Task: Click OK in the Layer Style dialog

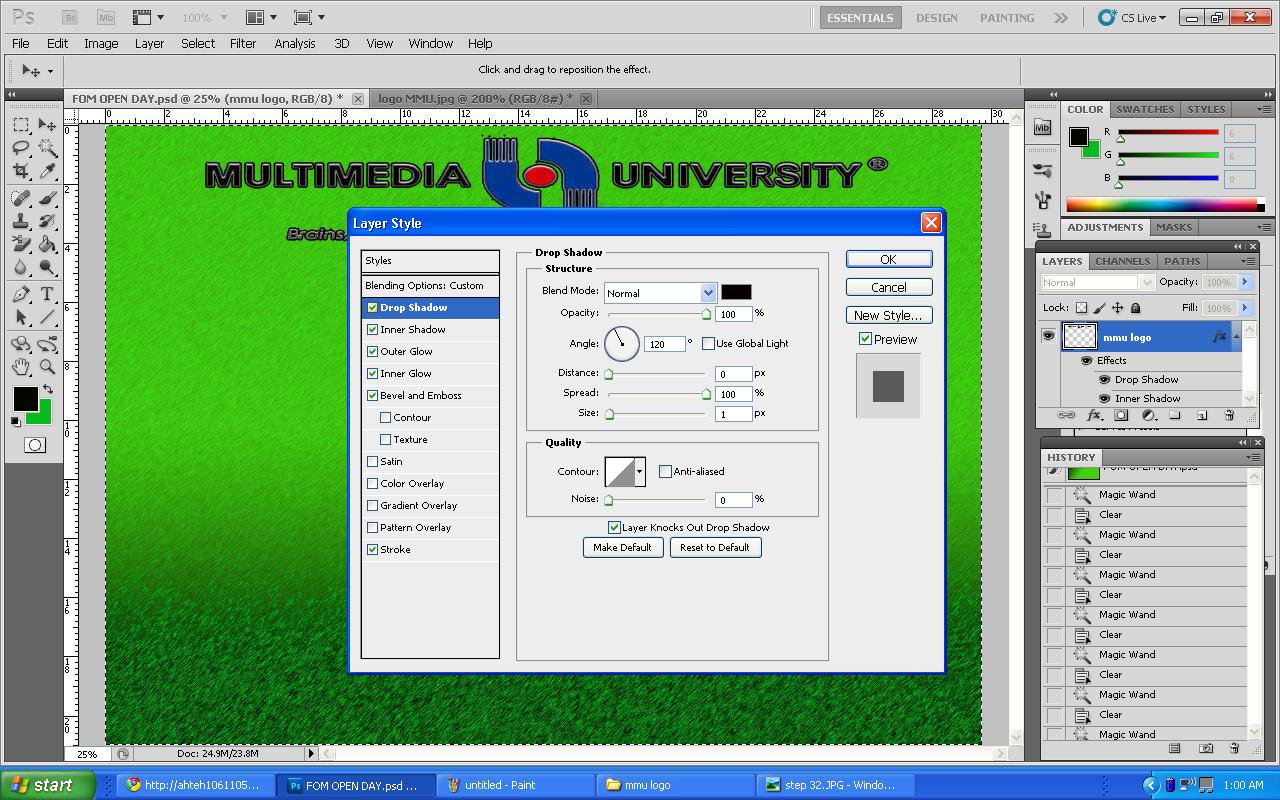Action: pos(888,259)
